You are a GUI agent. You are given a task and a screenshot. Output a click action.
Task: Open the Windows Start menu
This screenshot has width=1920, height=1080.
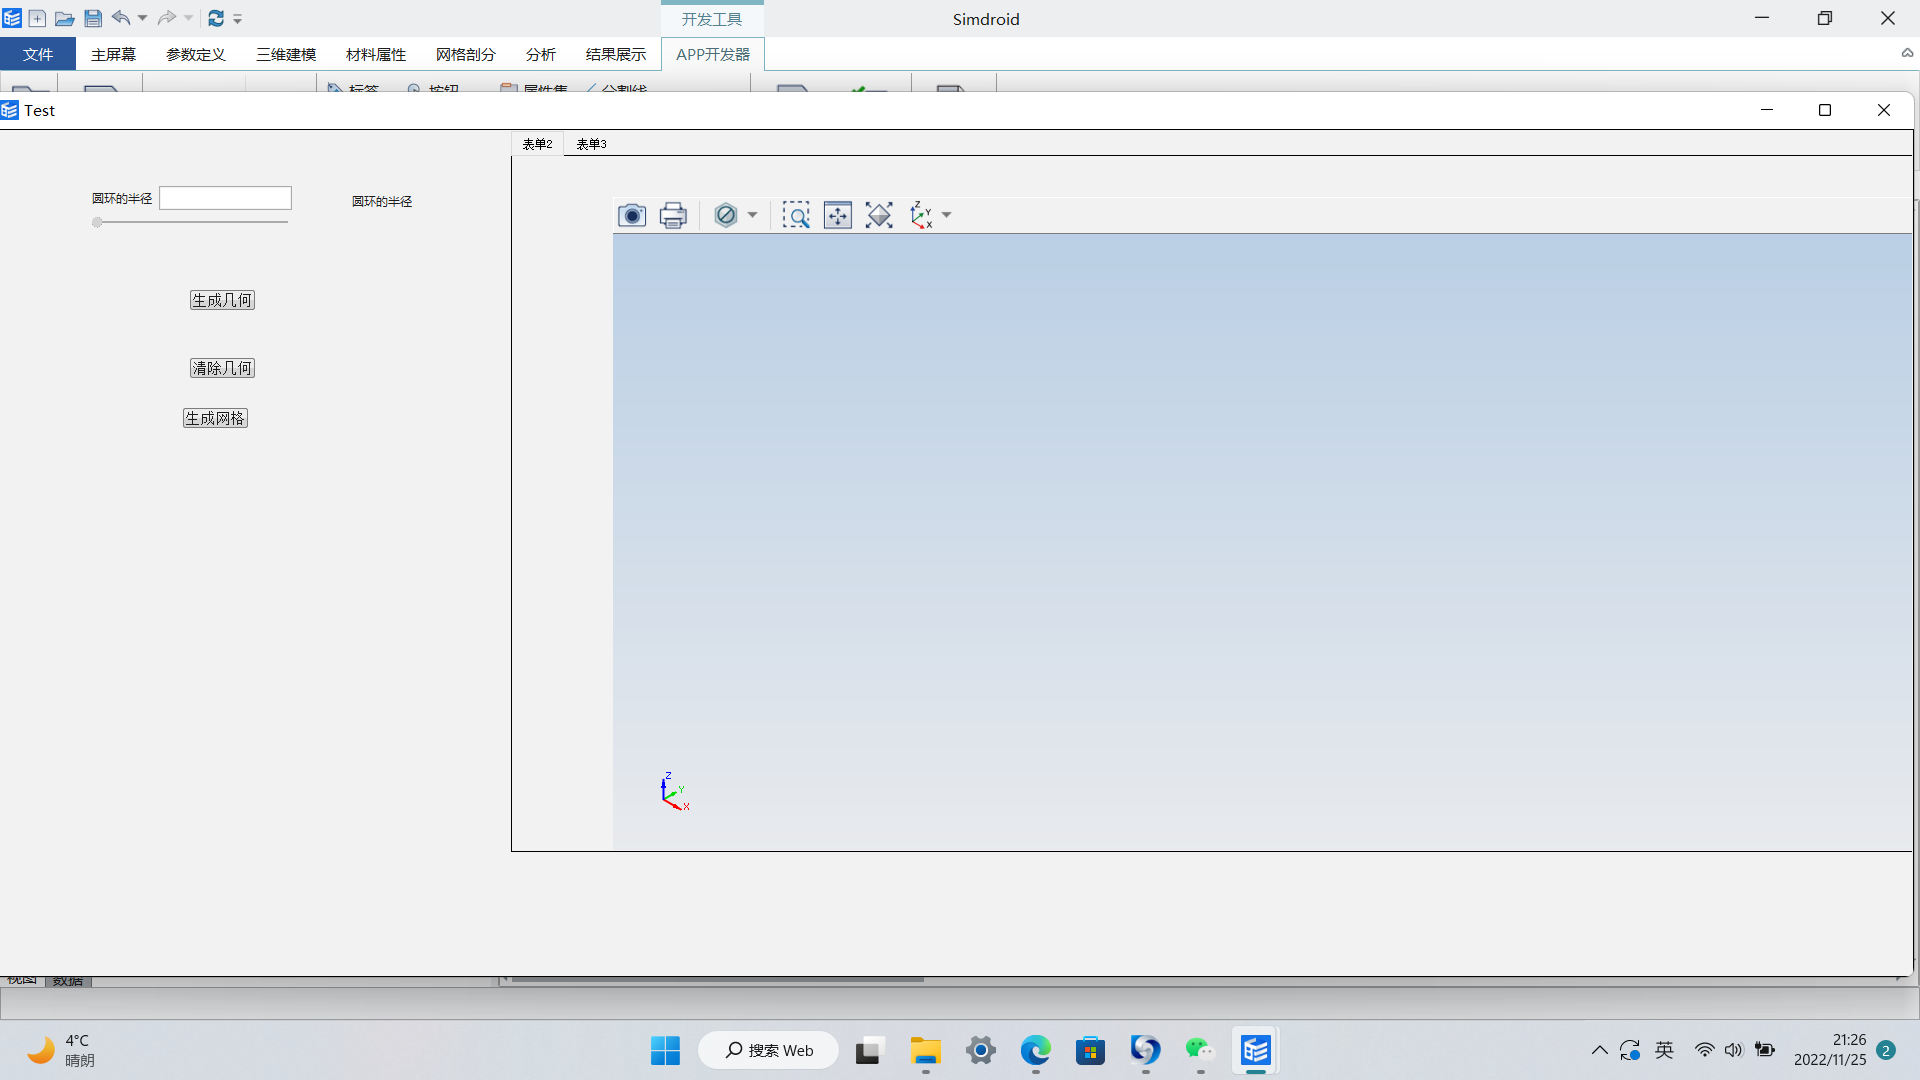tap(665, 1050)
